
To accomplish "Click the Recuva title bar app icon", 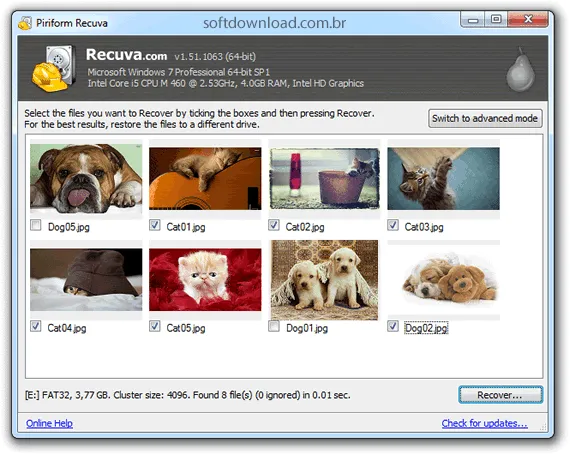I will point(25,23).
